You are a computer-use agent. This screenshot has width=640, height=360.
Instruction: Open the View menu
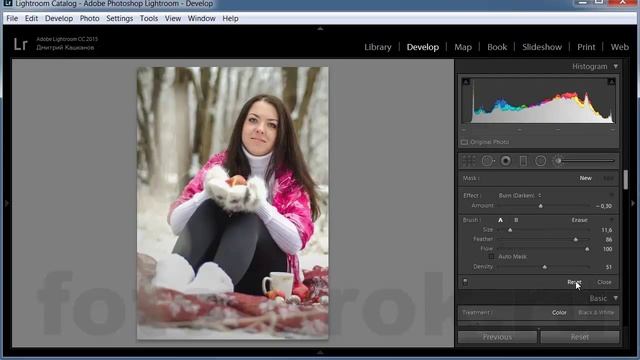(173, 18)
